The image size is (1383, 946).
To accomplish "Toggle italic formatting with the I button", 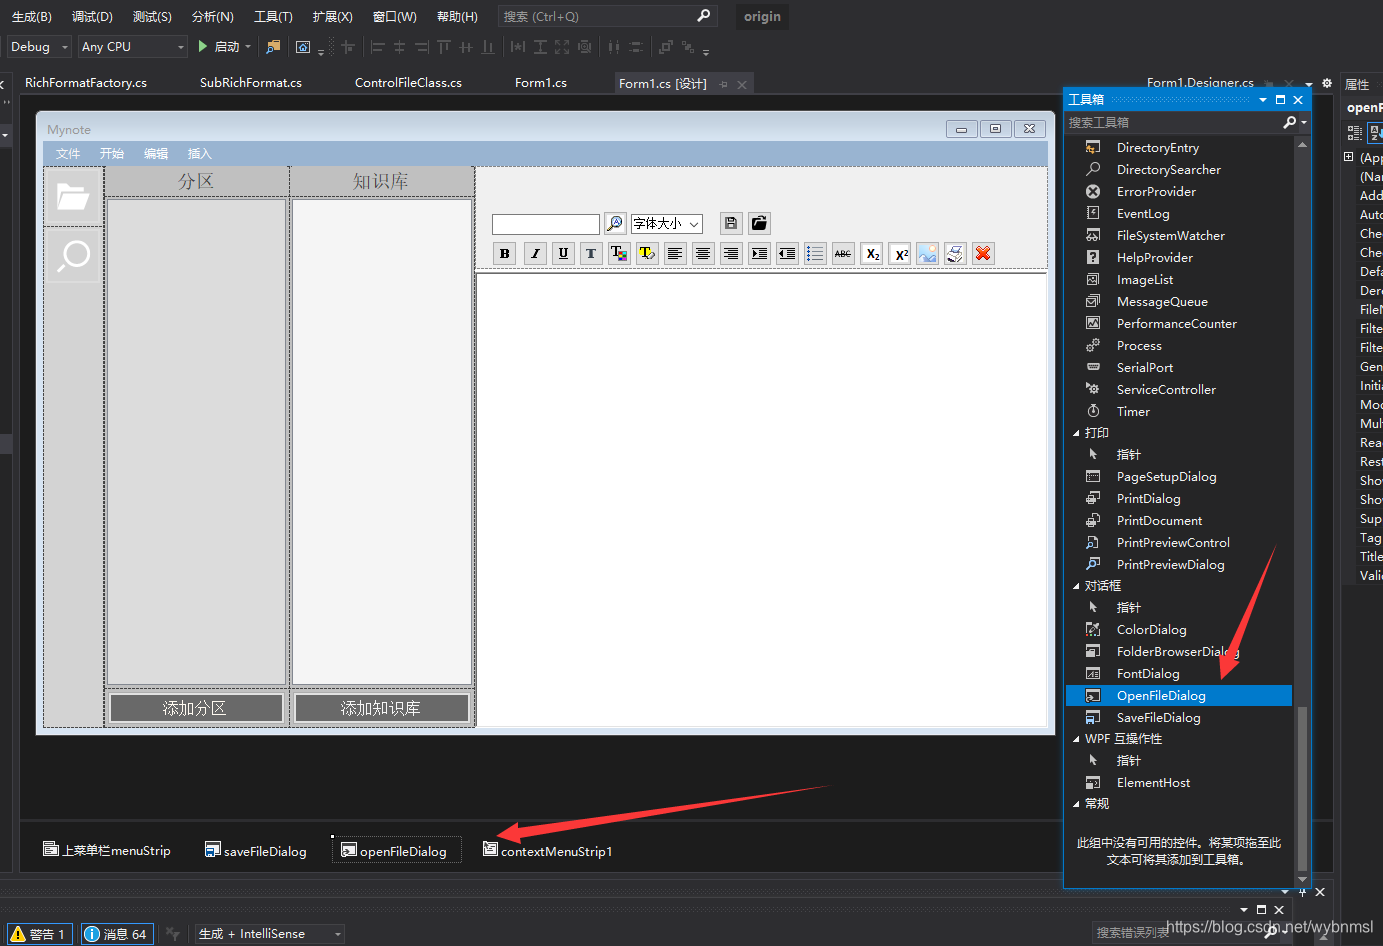I will tap(535, 253).
